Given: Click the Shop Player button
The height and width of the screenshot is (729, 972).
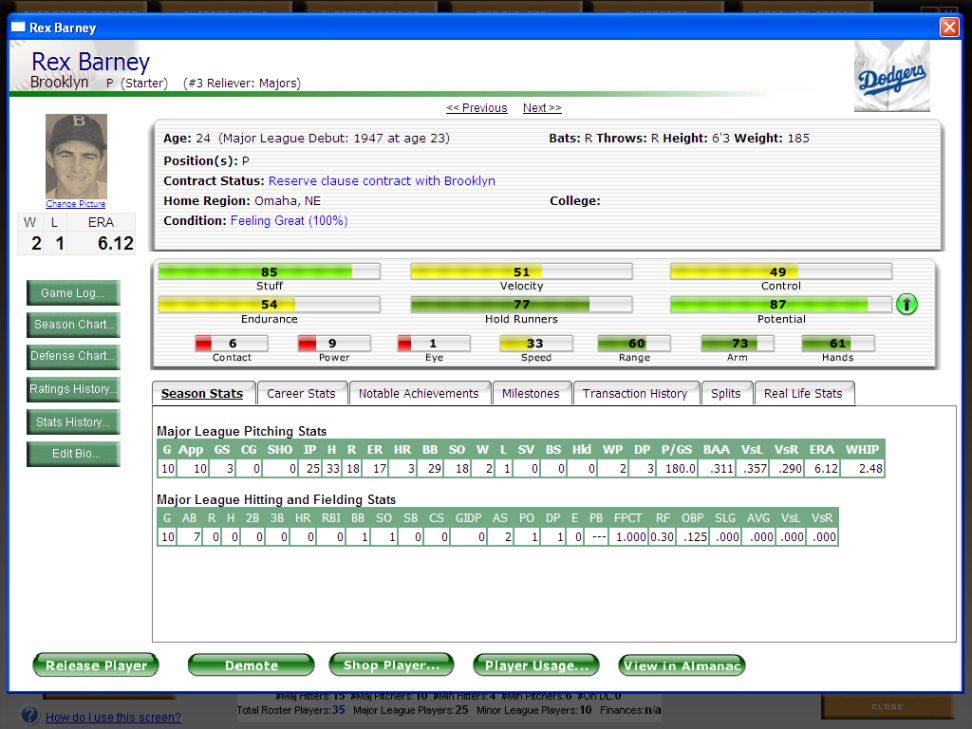Looking at the screenshot, I should [x=391, y=665].
